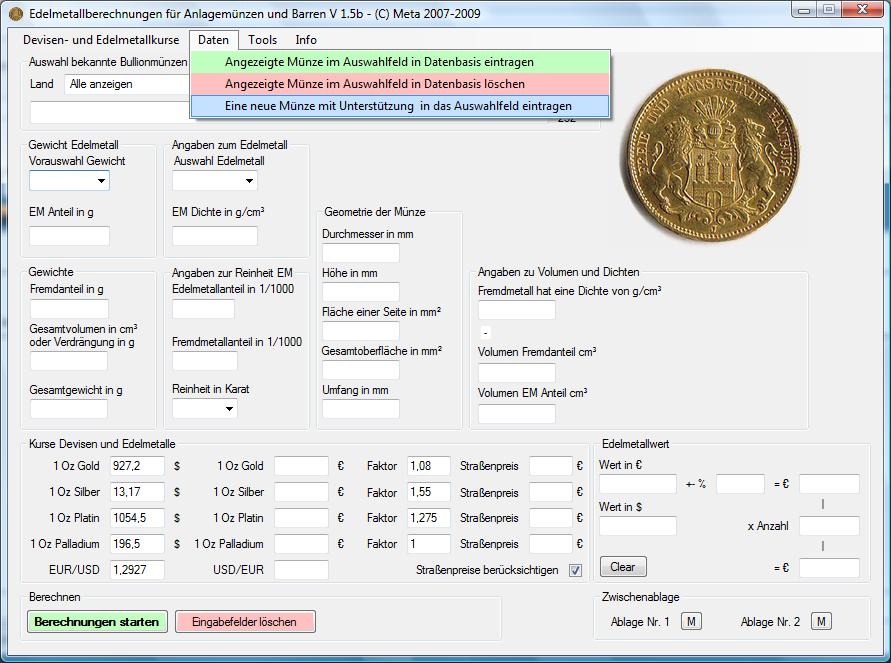
Task: Click the app coin icon in title bar
Action: [x=15, y=13]
